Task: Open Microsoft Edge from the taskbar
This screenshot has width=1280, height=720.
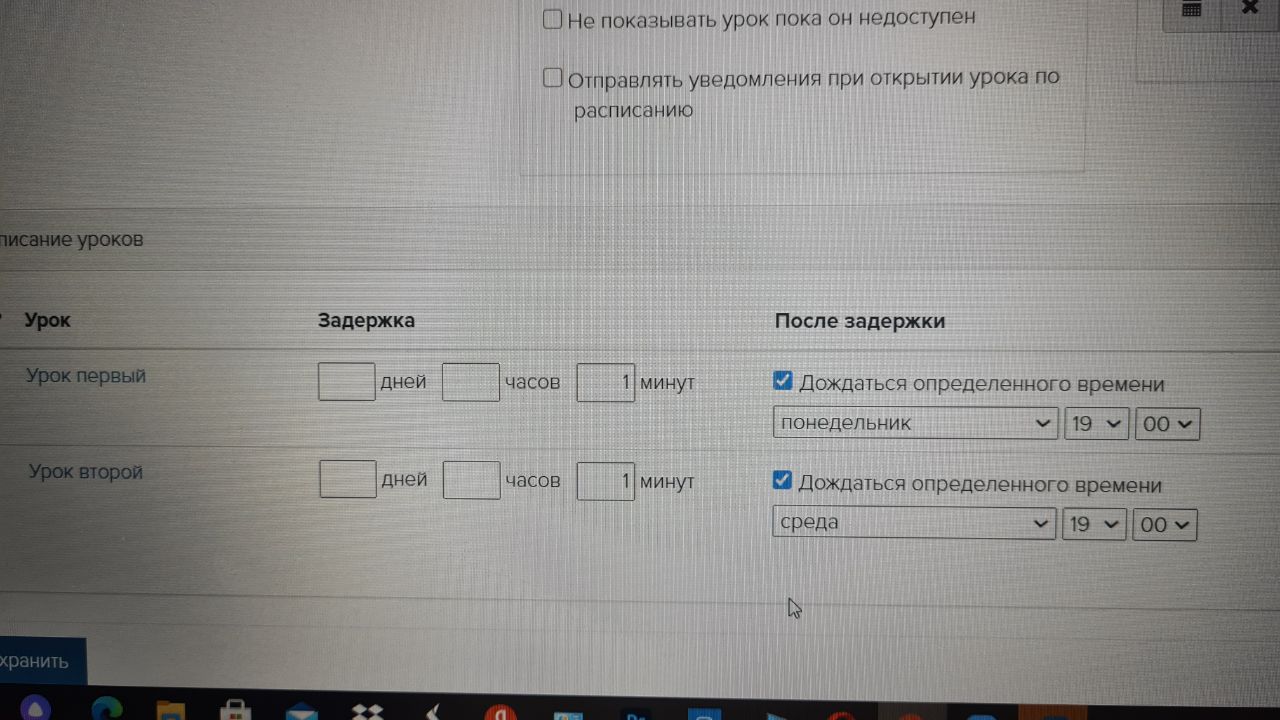Action: tap(106, 709)
